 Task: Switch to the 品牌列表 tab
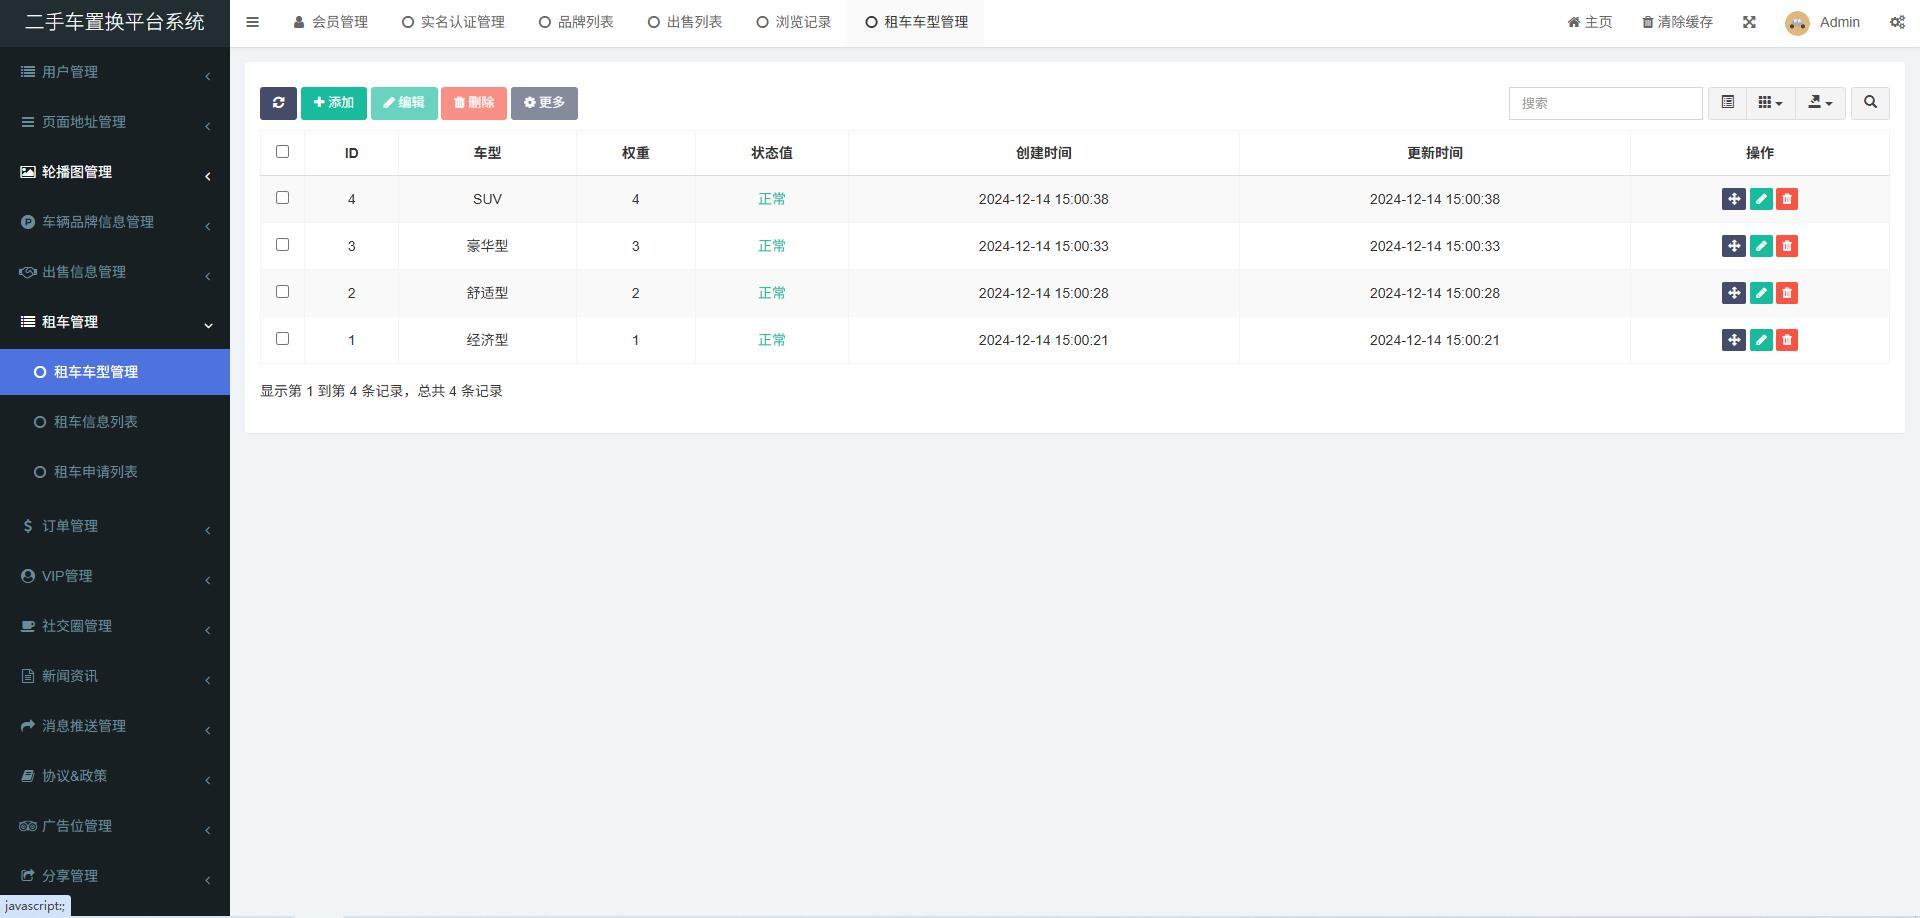point(576,22)
